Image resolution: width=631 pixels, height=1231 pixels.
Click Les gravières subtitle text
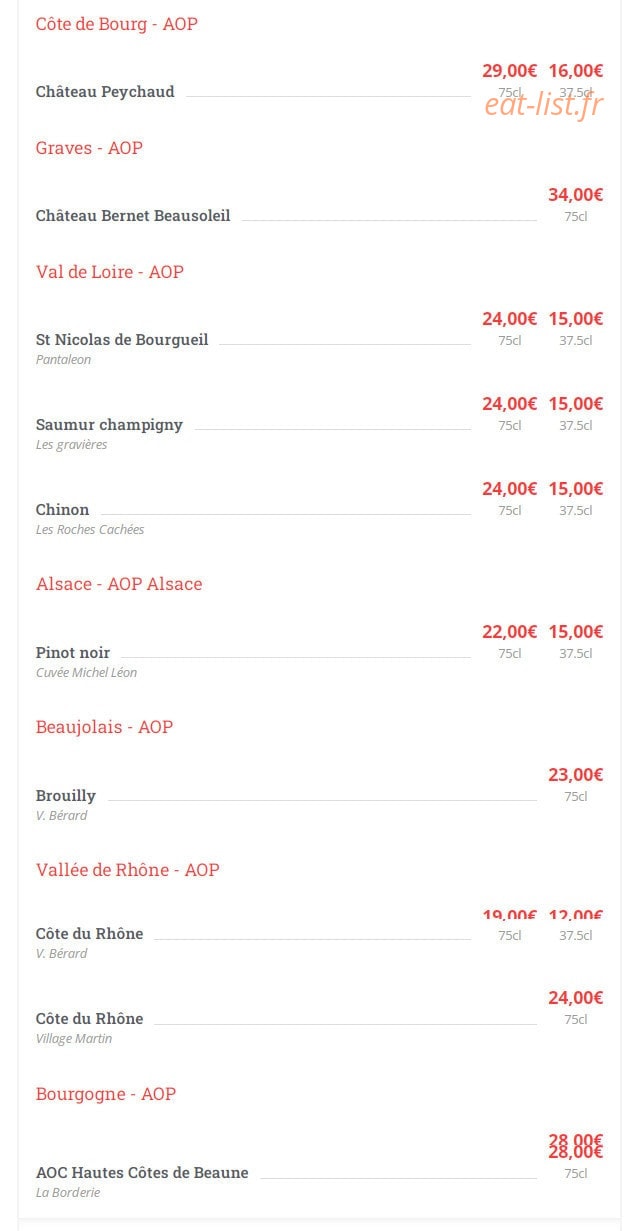(x=71, y=445)
